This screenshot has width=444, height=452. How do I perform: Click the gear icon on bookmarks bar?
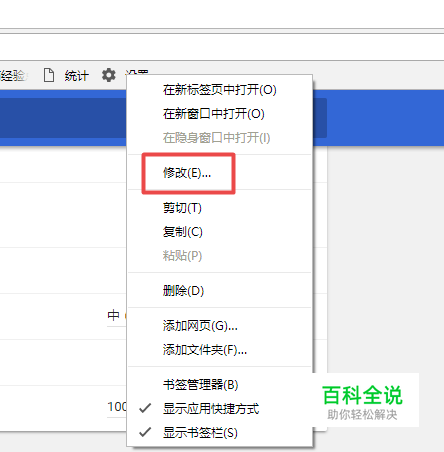pos(109,75)
